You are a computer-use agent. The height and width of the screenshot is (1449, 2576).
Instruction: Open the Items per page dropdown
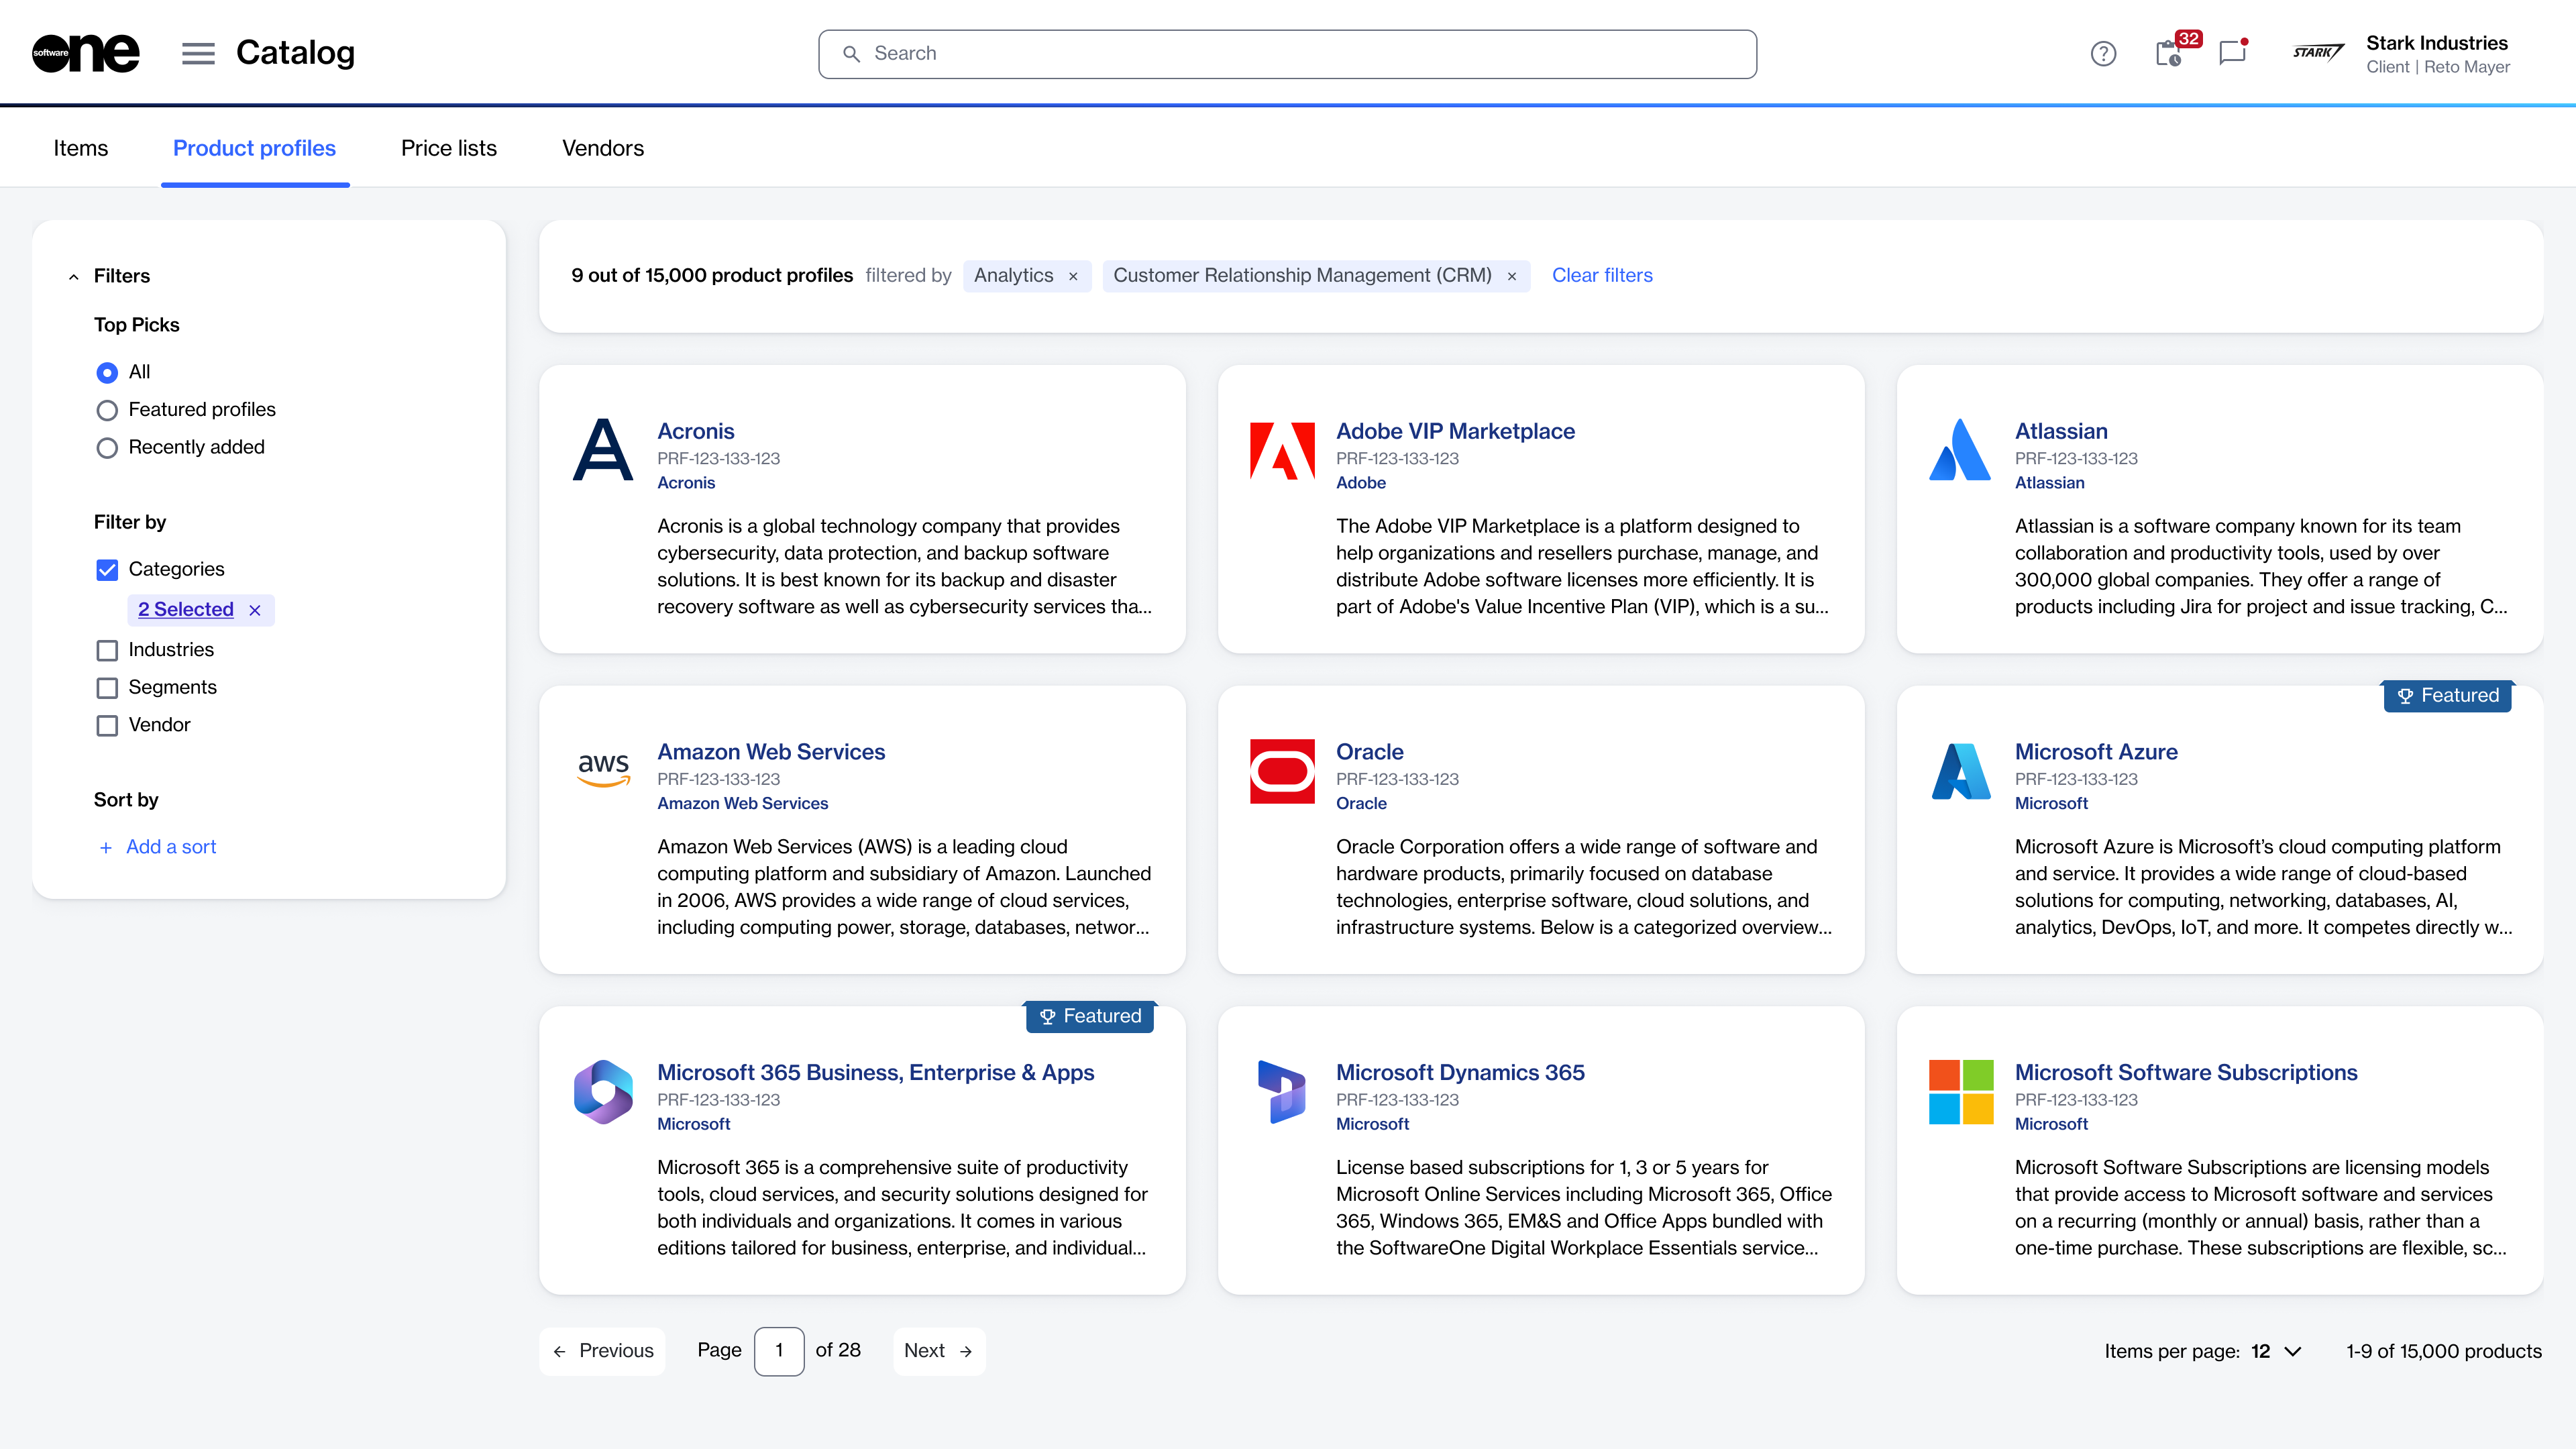coord(2277,1351)
